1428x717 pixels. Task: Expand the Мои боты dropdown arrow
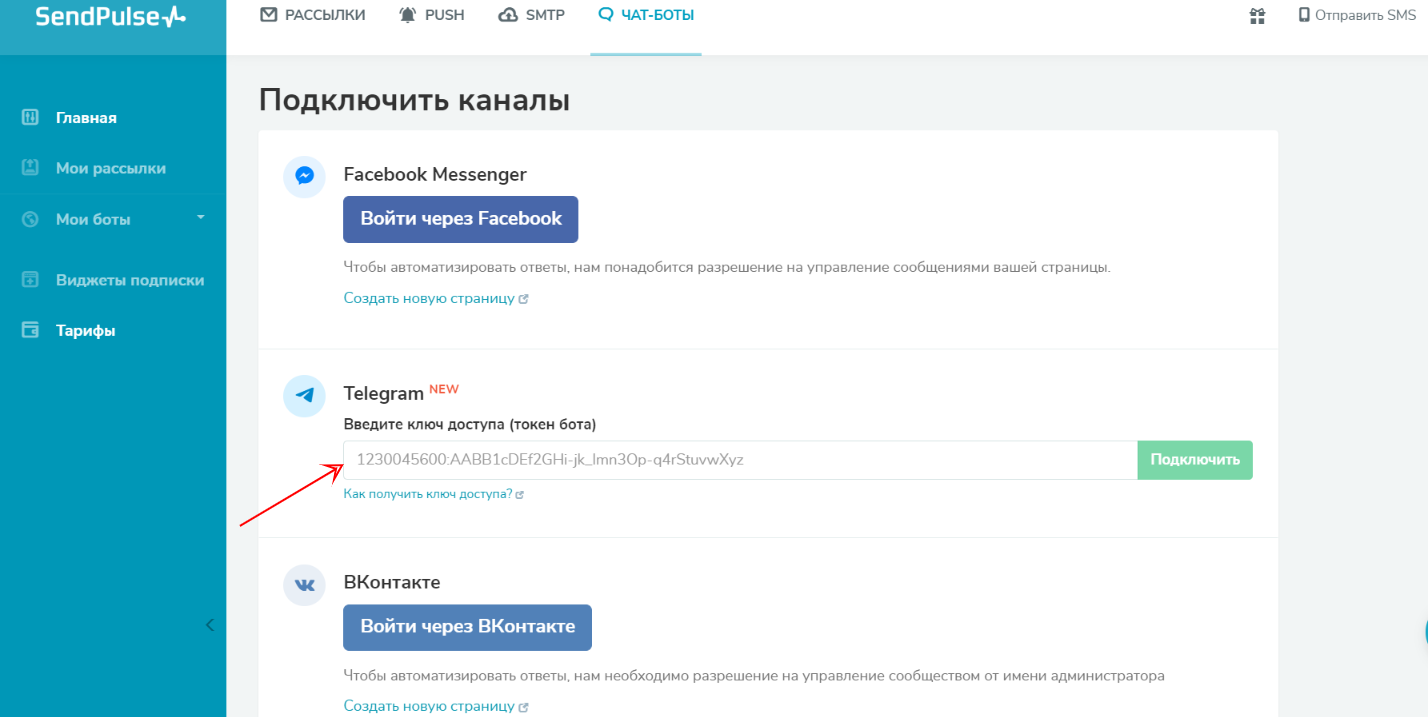pos(199,218)
